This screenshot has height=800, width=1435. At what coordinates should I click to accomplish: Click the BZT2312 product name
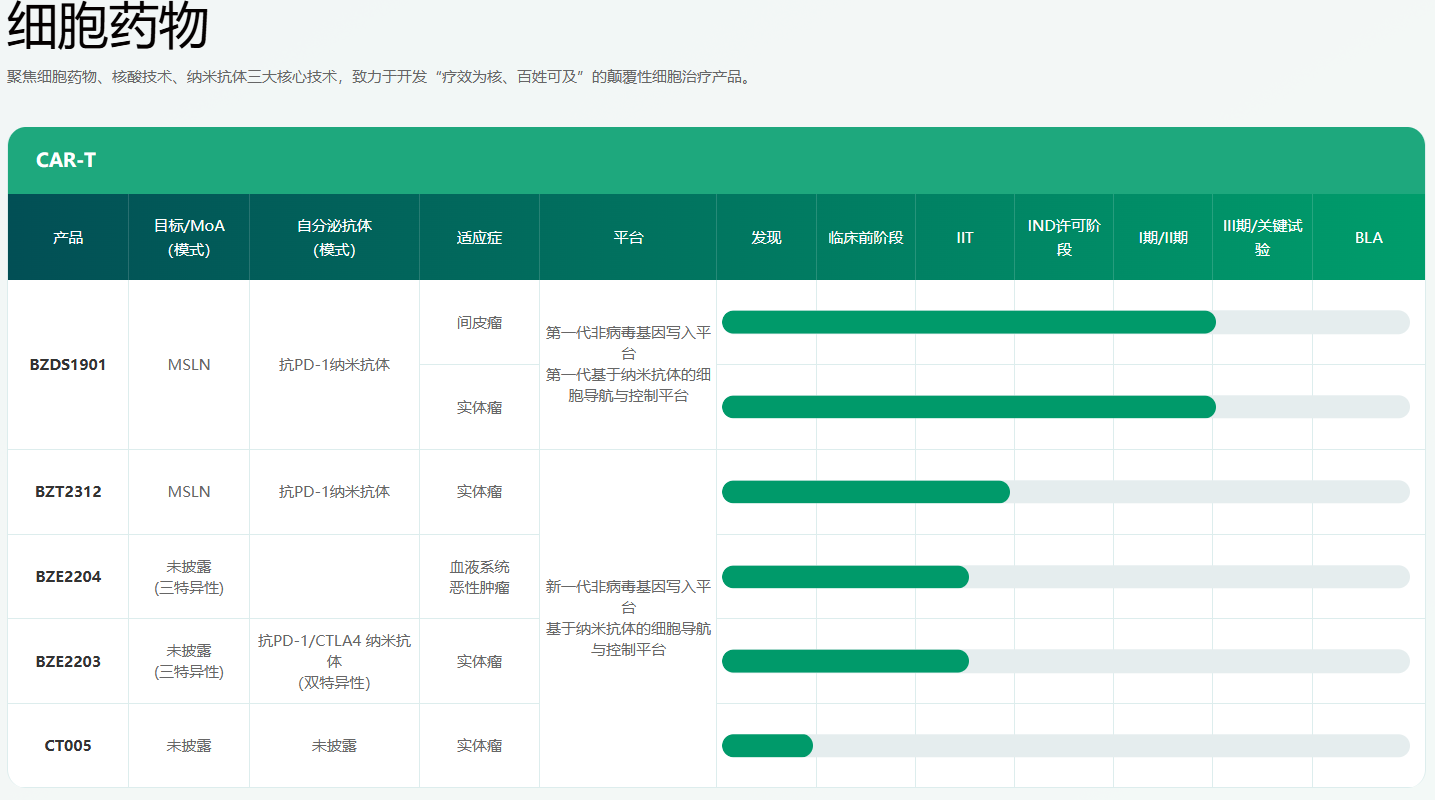click(68, 492)
